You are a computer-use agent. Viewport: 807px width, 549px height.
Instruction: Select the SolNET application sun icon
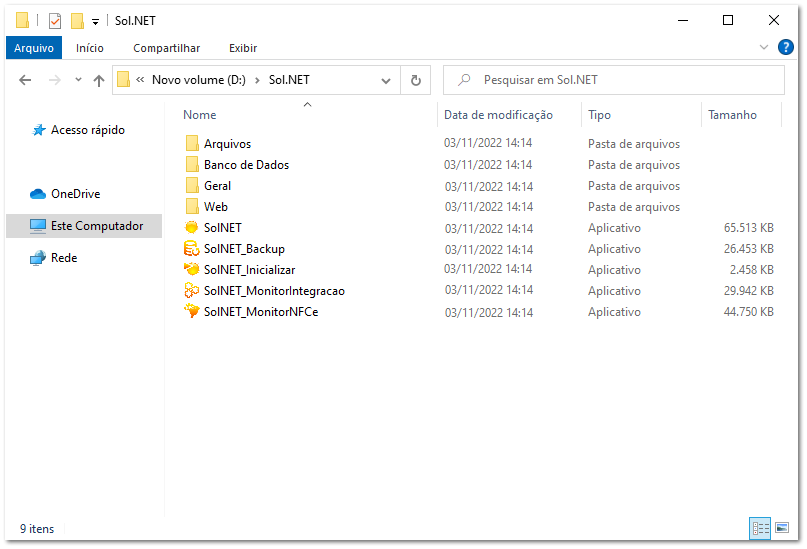point(191,227)
